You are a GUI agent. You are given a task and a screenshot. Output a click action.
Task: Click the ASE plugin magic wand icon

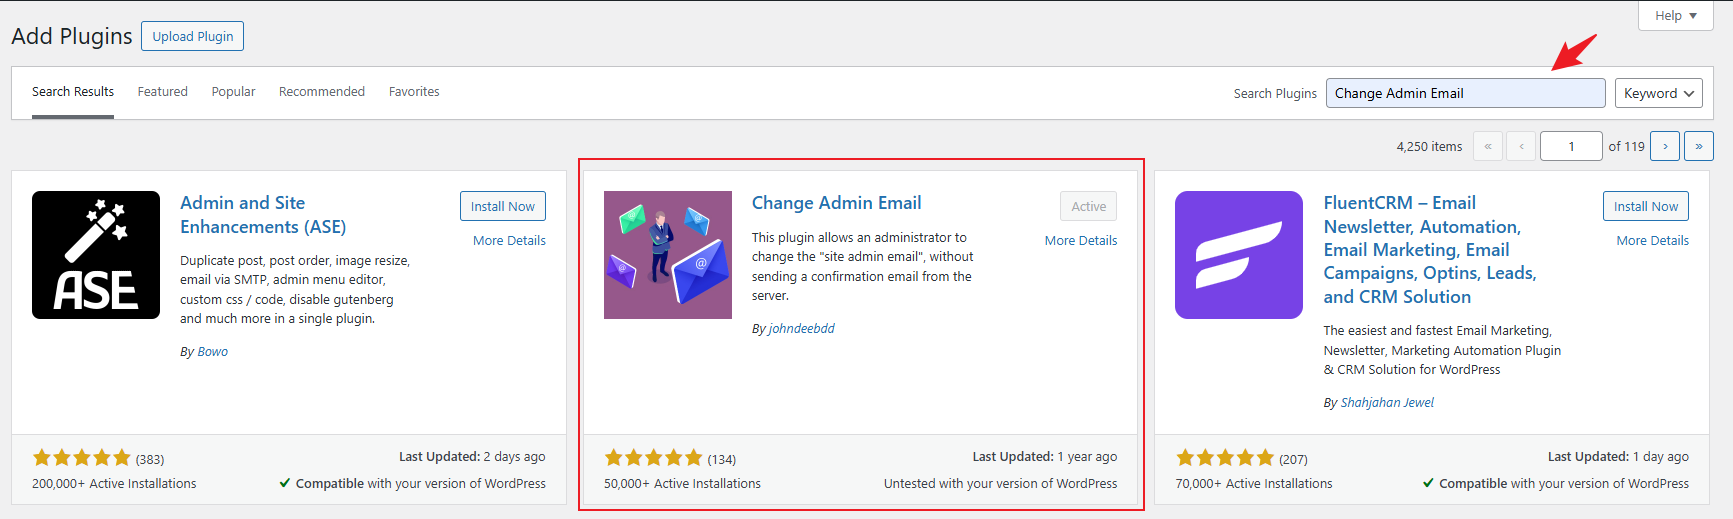pyautogui.click(x=96, y=255)
